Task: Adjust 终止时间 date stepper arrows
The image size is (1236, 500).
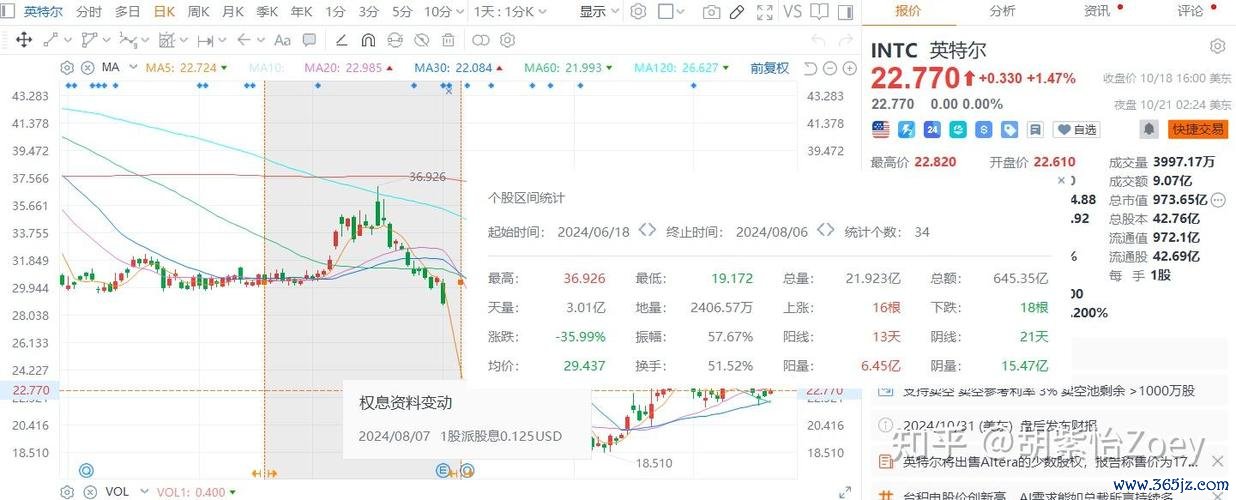Action: pyautogui.click(x=825, y=231)
